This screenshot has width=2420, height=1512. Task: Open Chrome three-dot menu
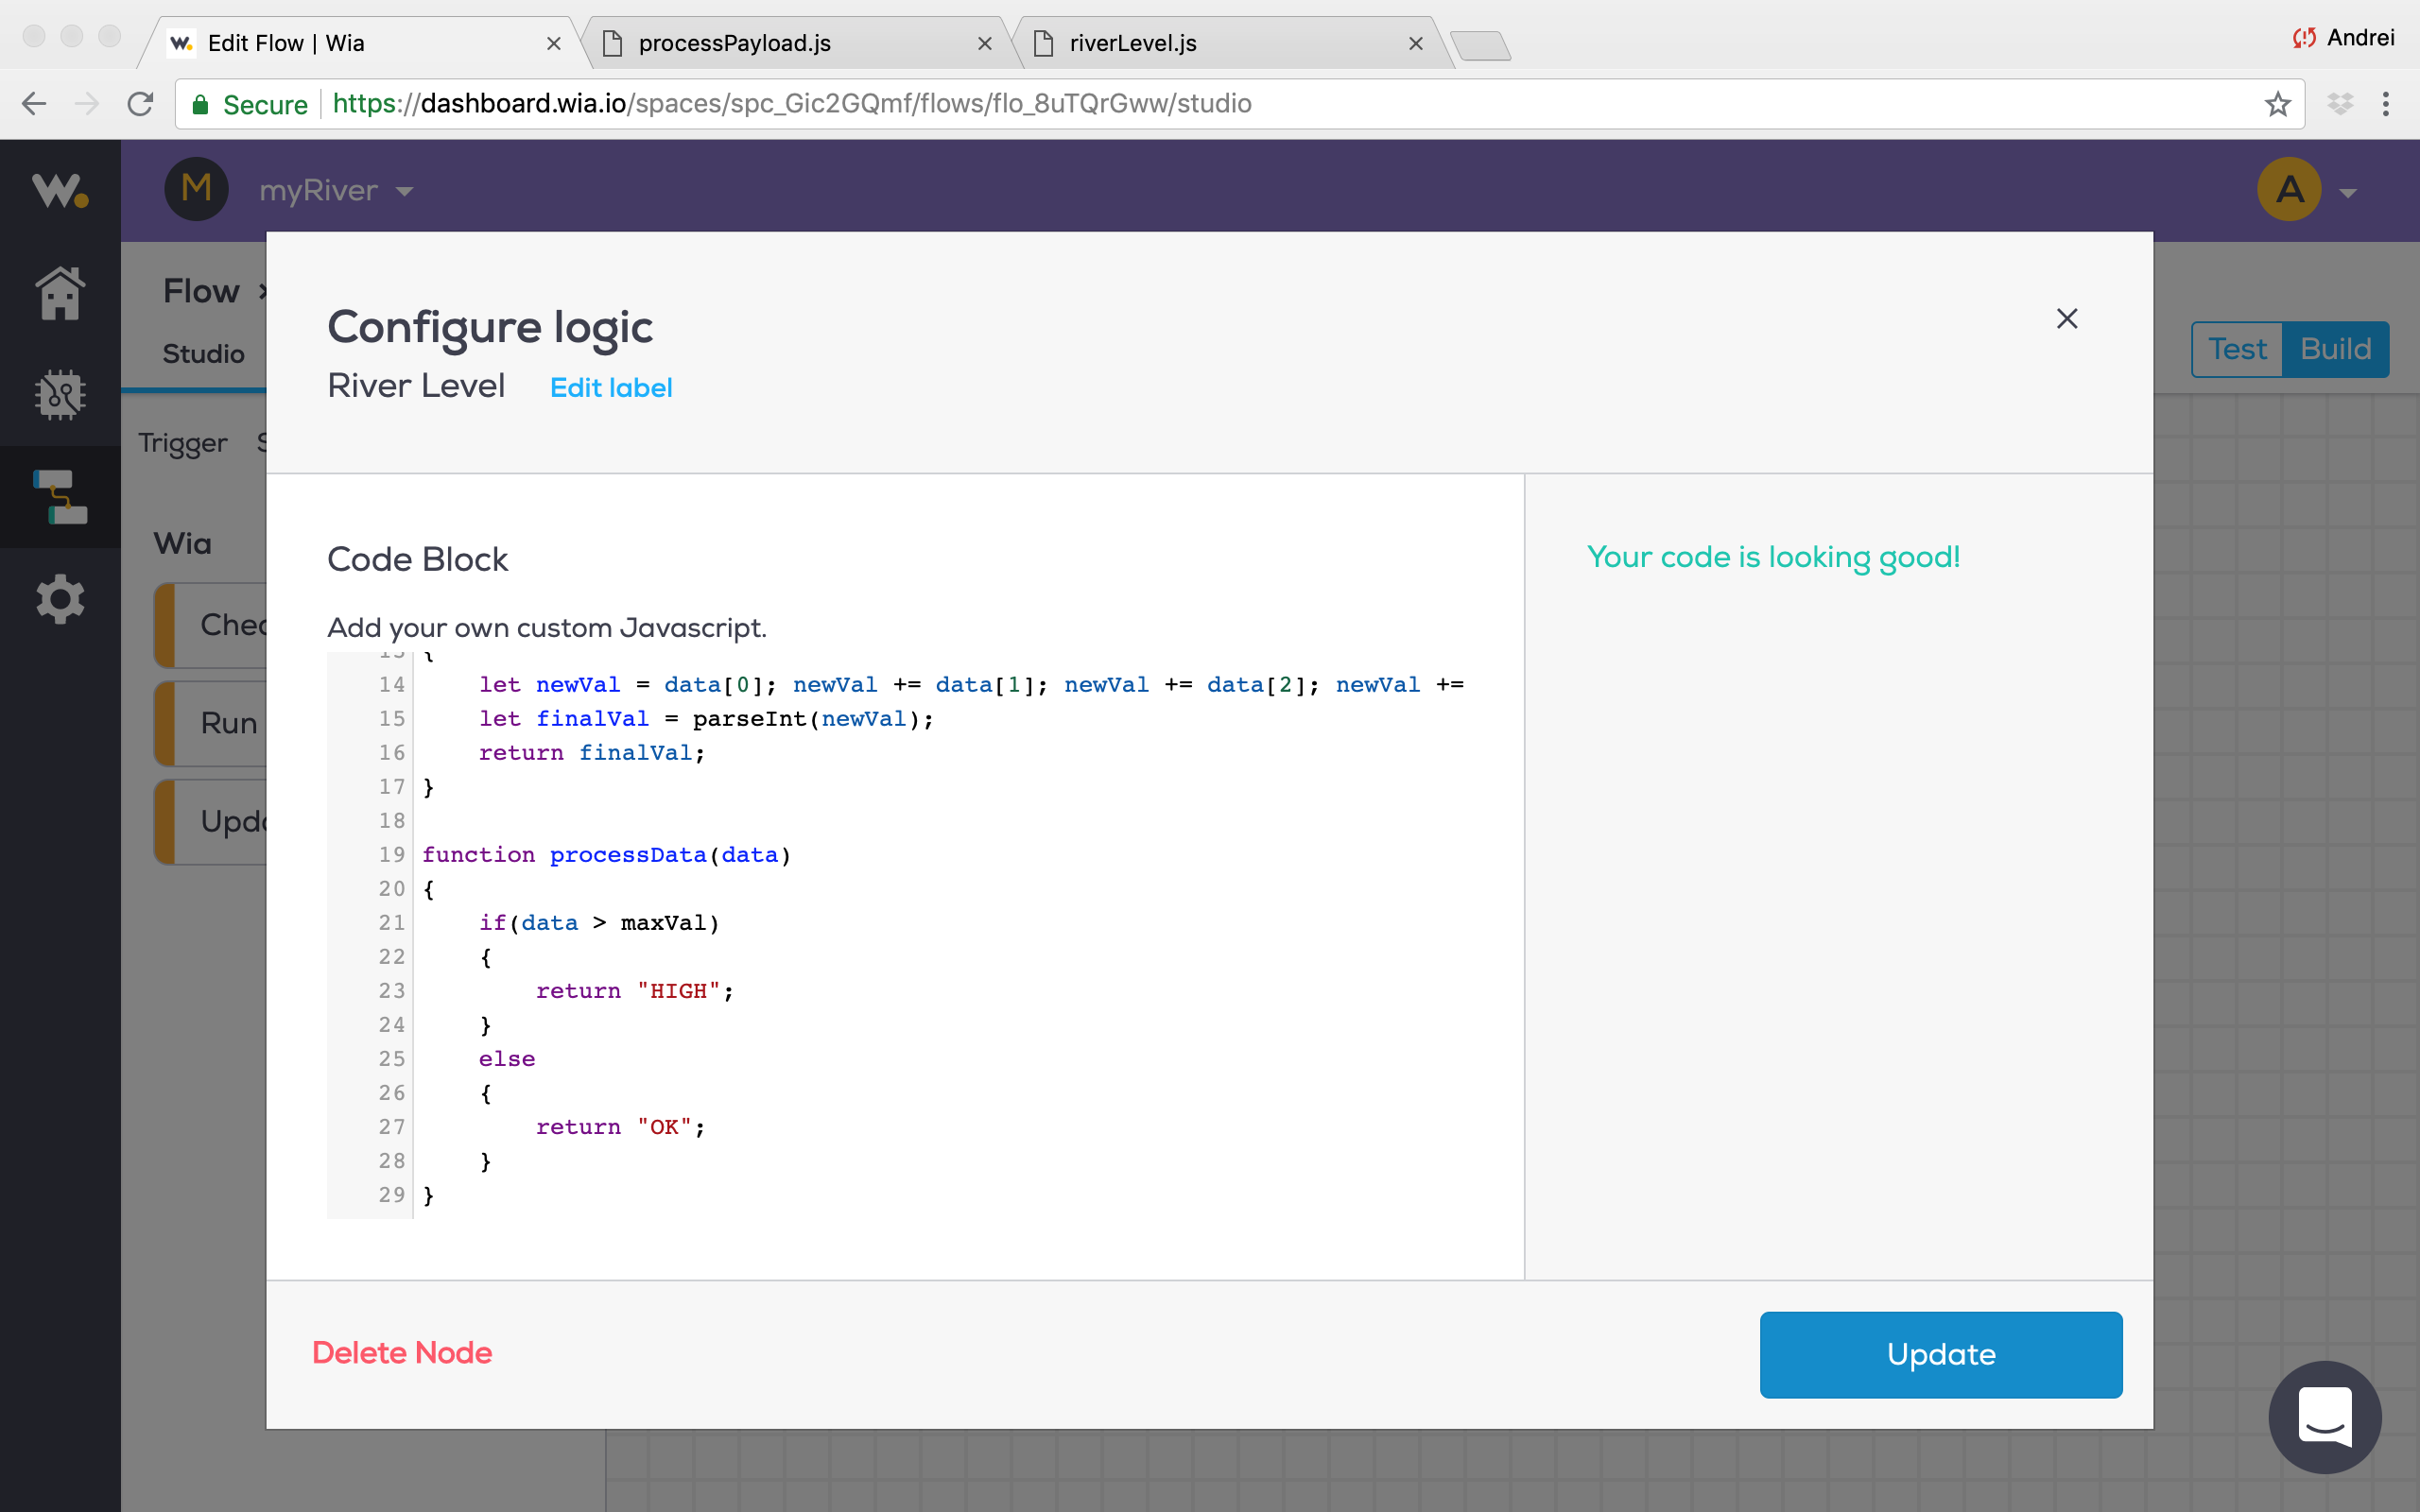[2385, 104]
